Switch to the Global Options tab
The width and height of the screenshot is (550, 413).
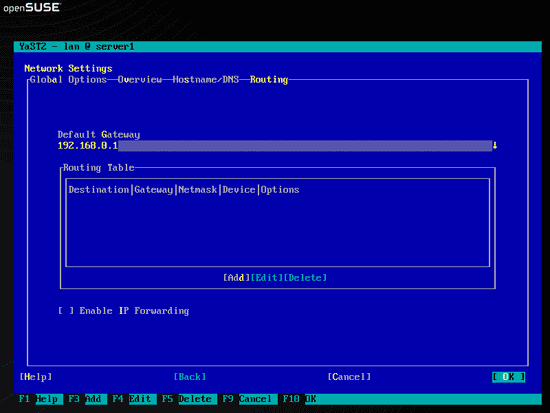click(68, 80)
